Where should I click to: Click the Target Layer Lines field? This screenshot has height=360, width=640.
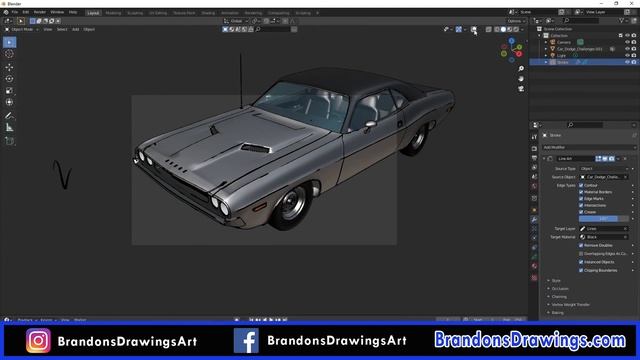coord(604,229)
